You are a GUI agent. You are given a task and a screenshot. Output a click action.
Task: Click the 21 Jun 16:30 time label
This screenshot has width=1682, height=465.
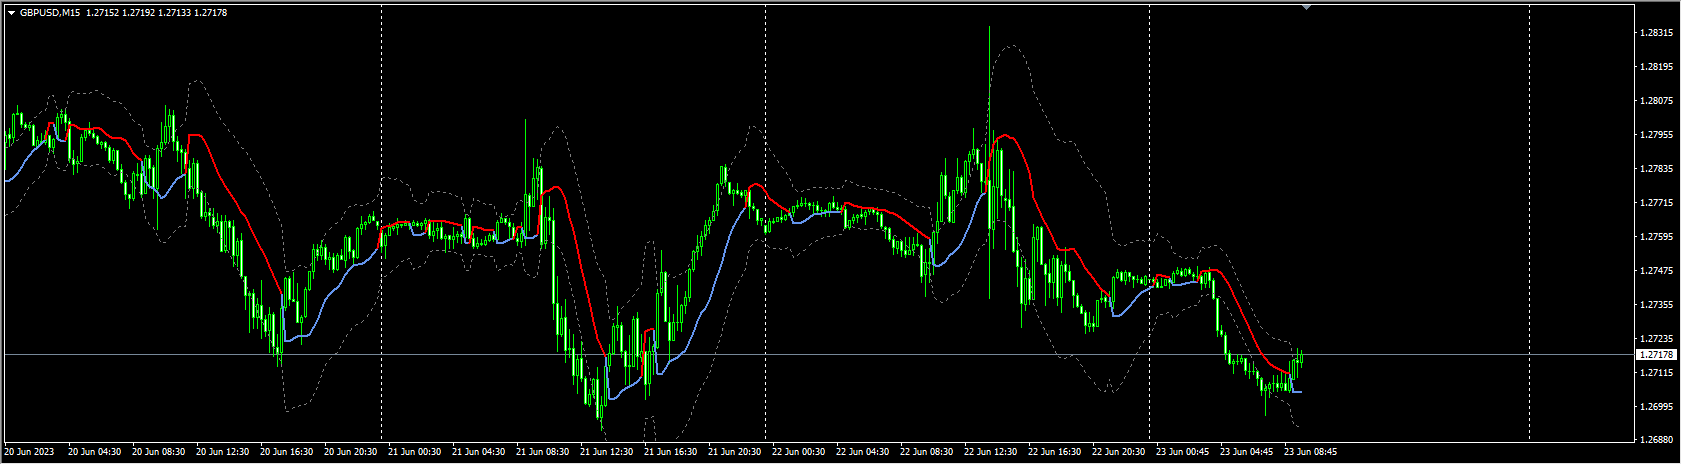[x=671, y=452]
